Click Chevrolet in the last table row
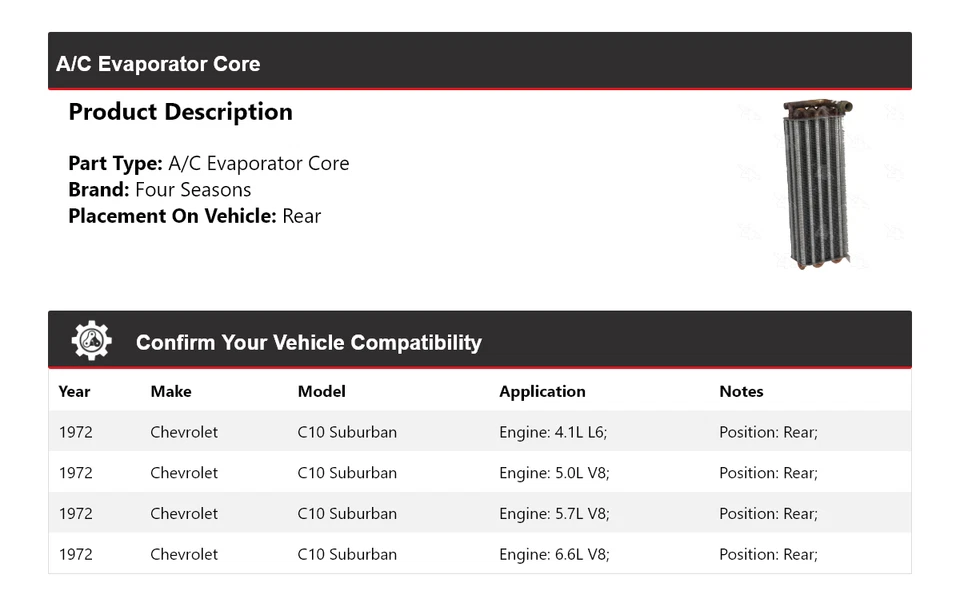The width and height of the screenshot is (960, 606). (184, 554)
